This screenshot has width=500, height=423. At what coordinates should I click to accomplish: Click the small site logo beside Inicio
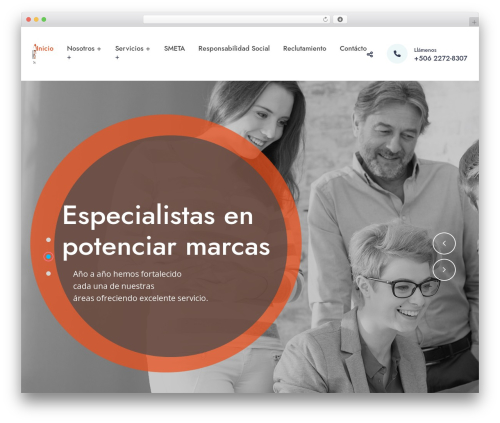pos(34,54)
